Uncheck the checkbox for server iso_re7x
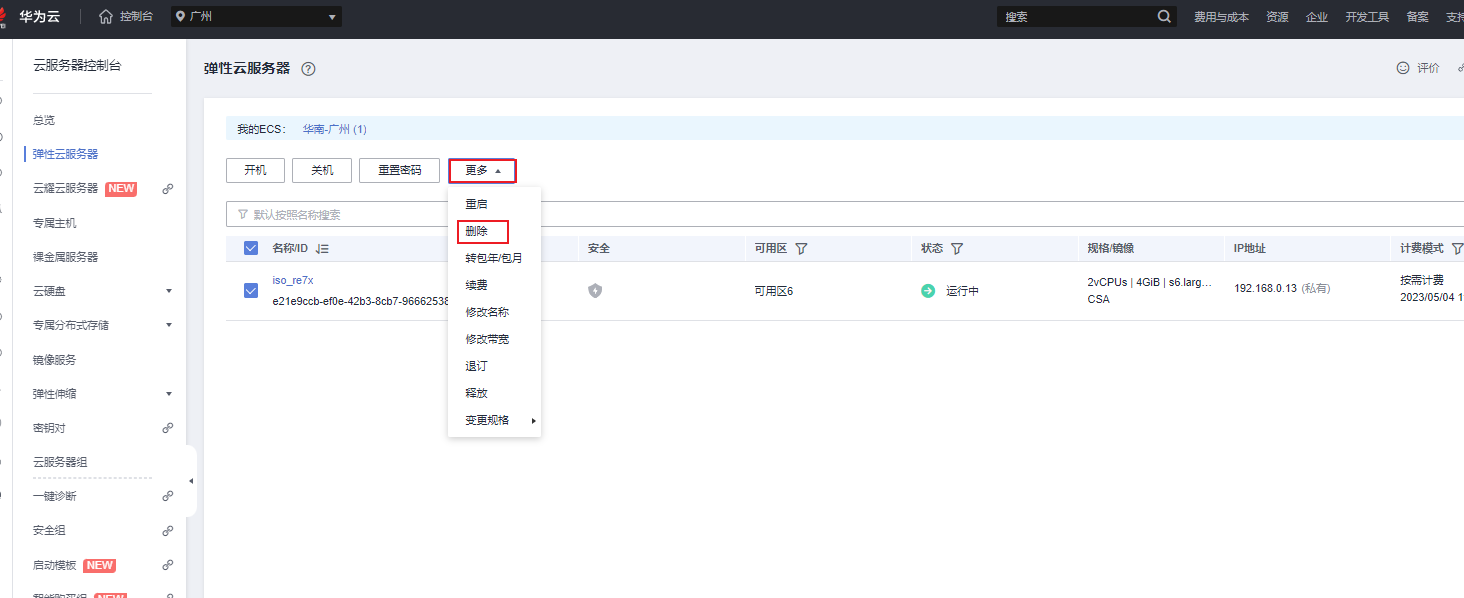 click(250, 290)
